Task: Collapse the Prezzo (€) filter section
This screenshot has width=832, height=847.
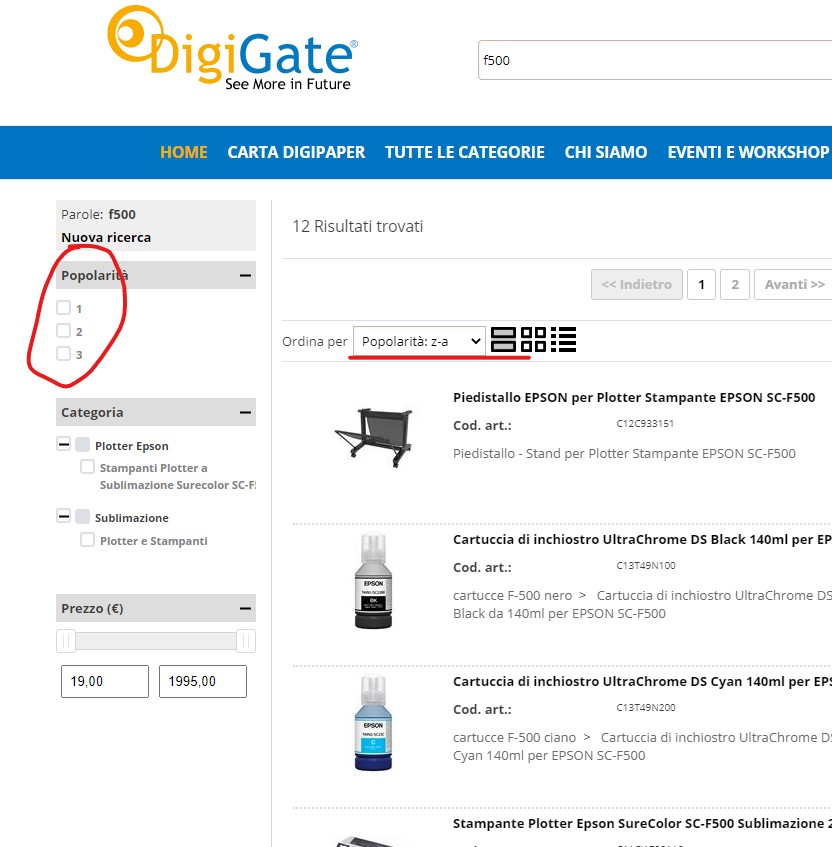Action: [x=245, y=609]
